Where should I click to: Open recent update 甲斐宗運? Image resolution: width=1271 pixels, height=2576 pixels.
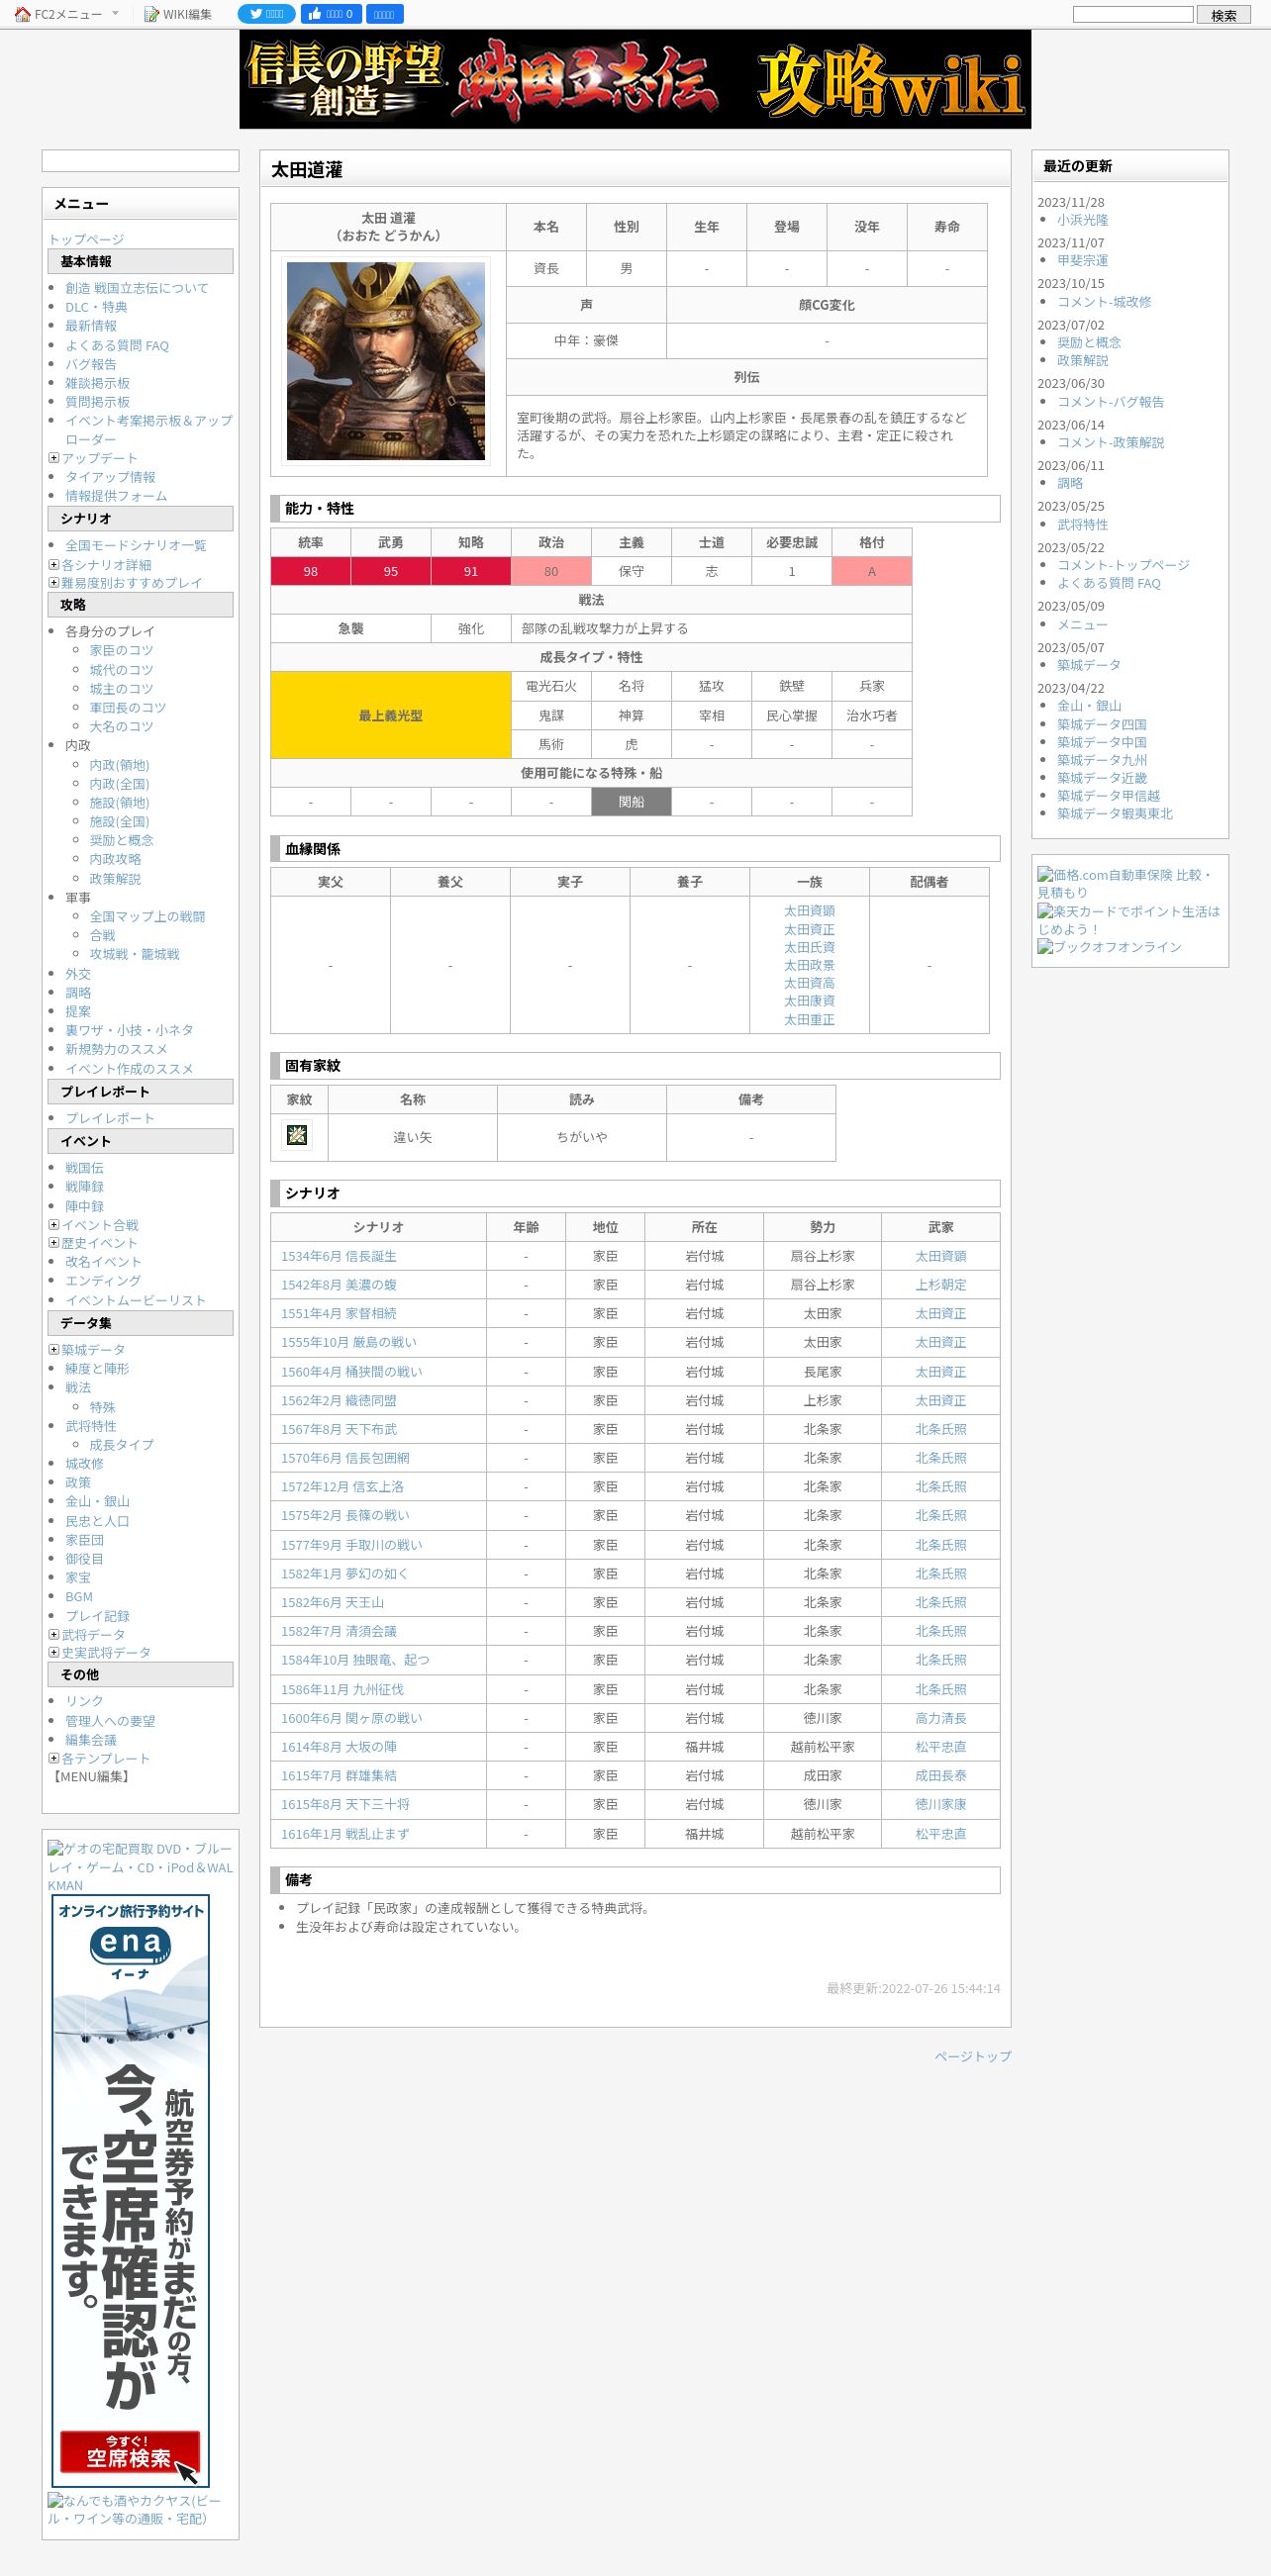[1083, 260]
